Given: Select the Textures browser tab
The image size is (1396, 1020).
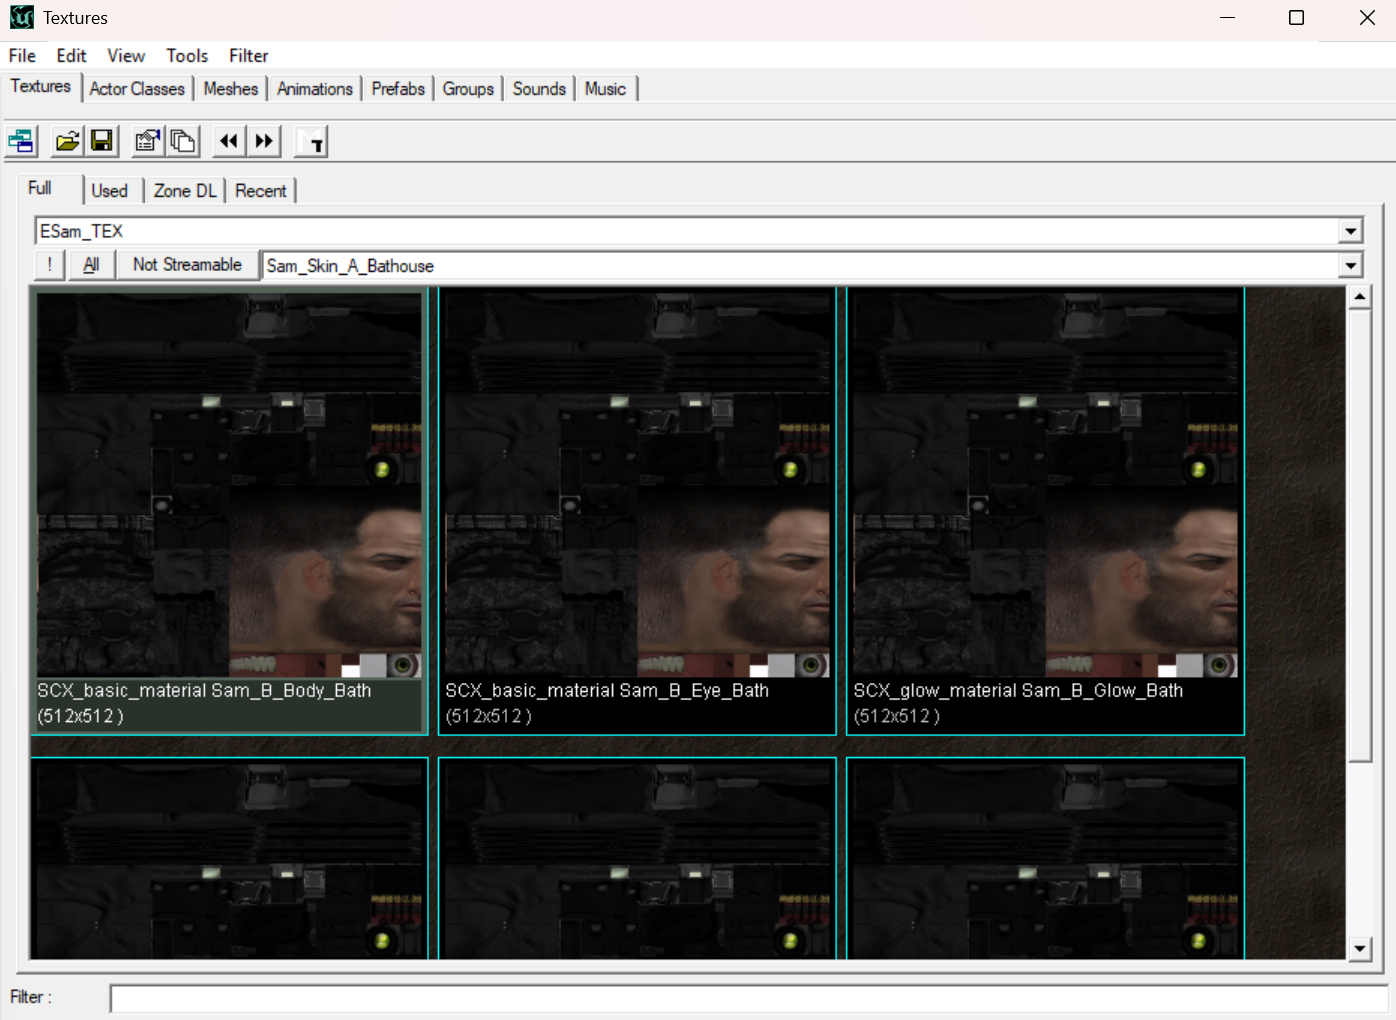Looking at the screenshot, I should coord(41,87).
